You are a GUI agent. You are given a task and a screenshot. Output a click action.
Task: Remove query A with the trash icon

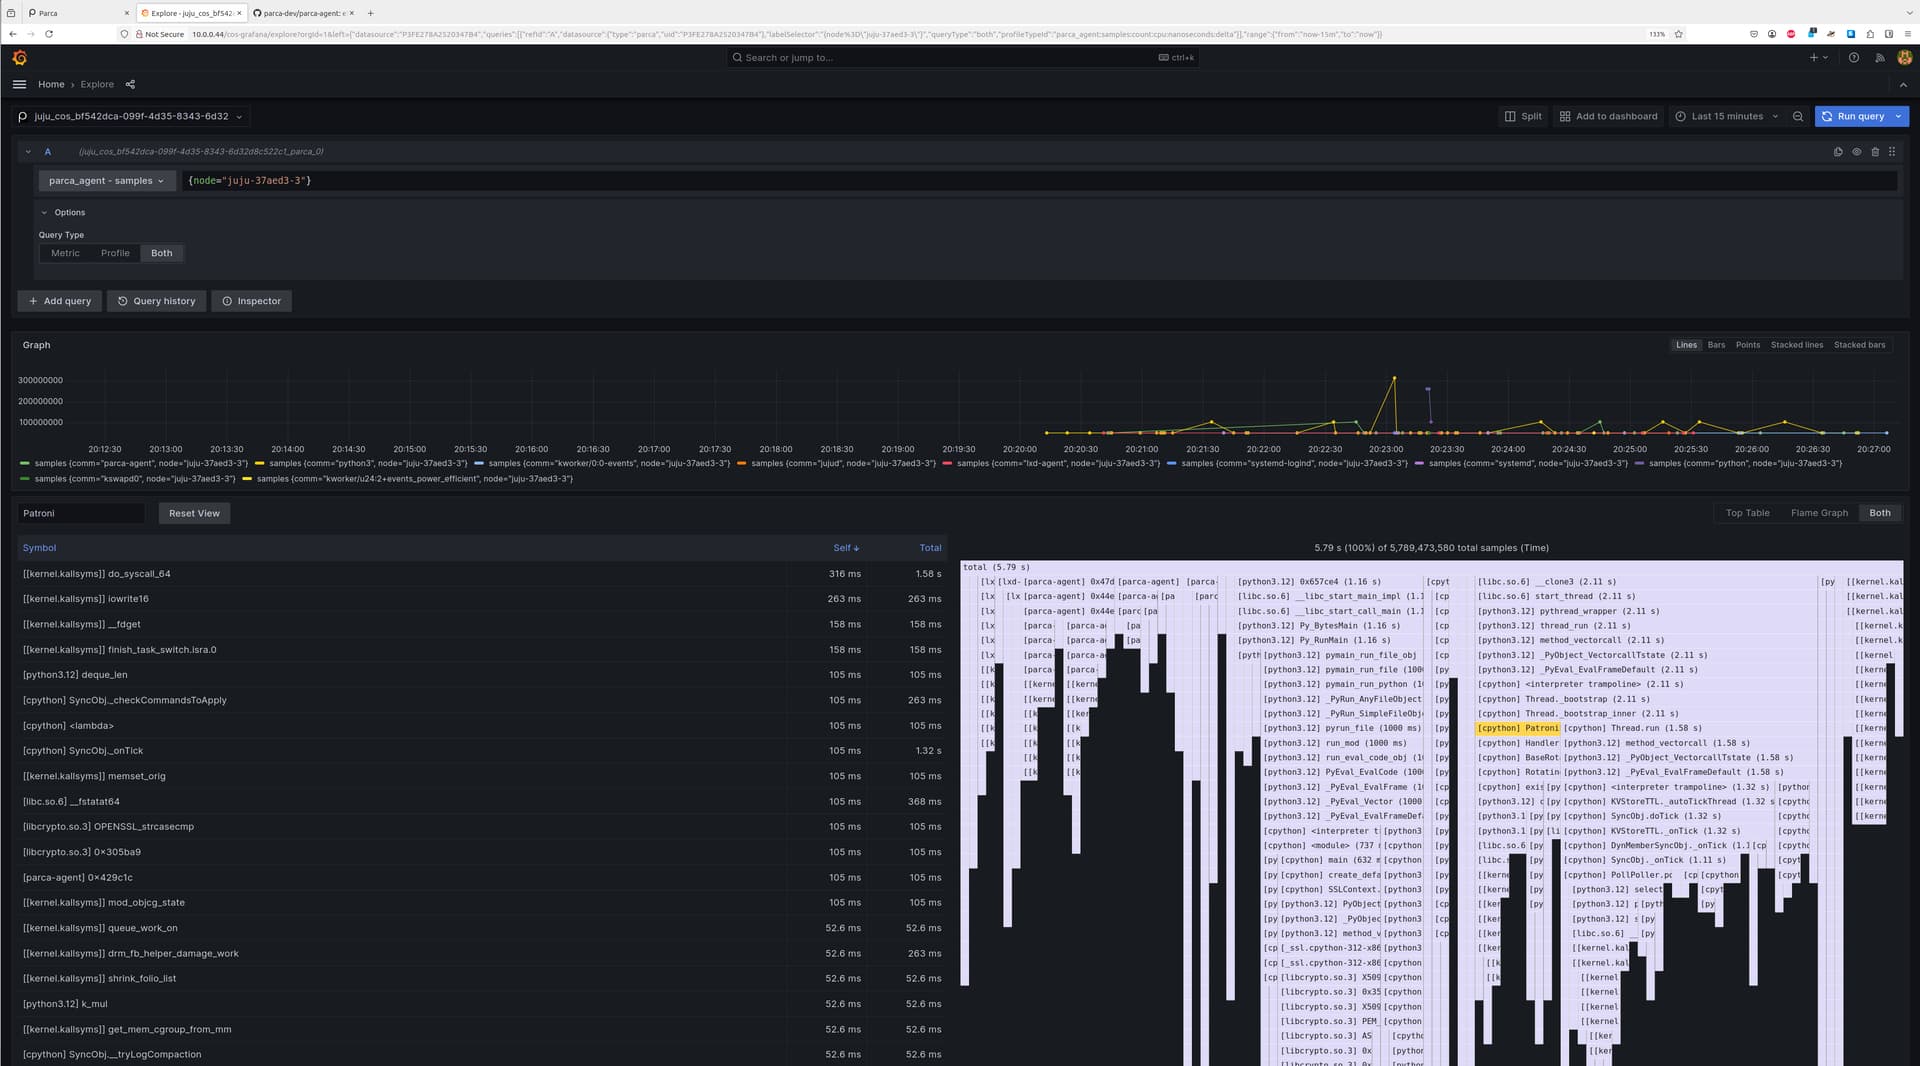pos(1875,151)
